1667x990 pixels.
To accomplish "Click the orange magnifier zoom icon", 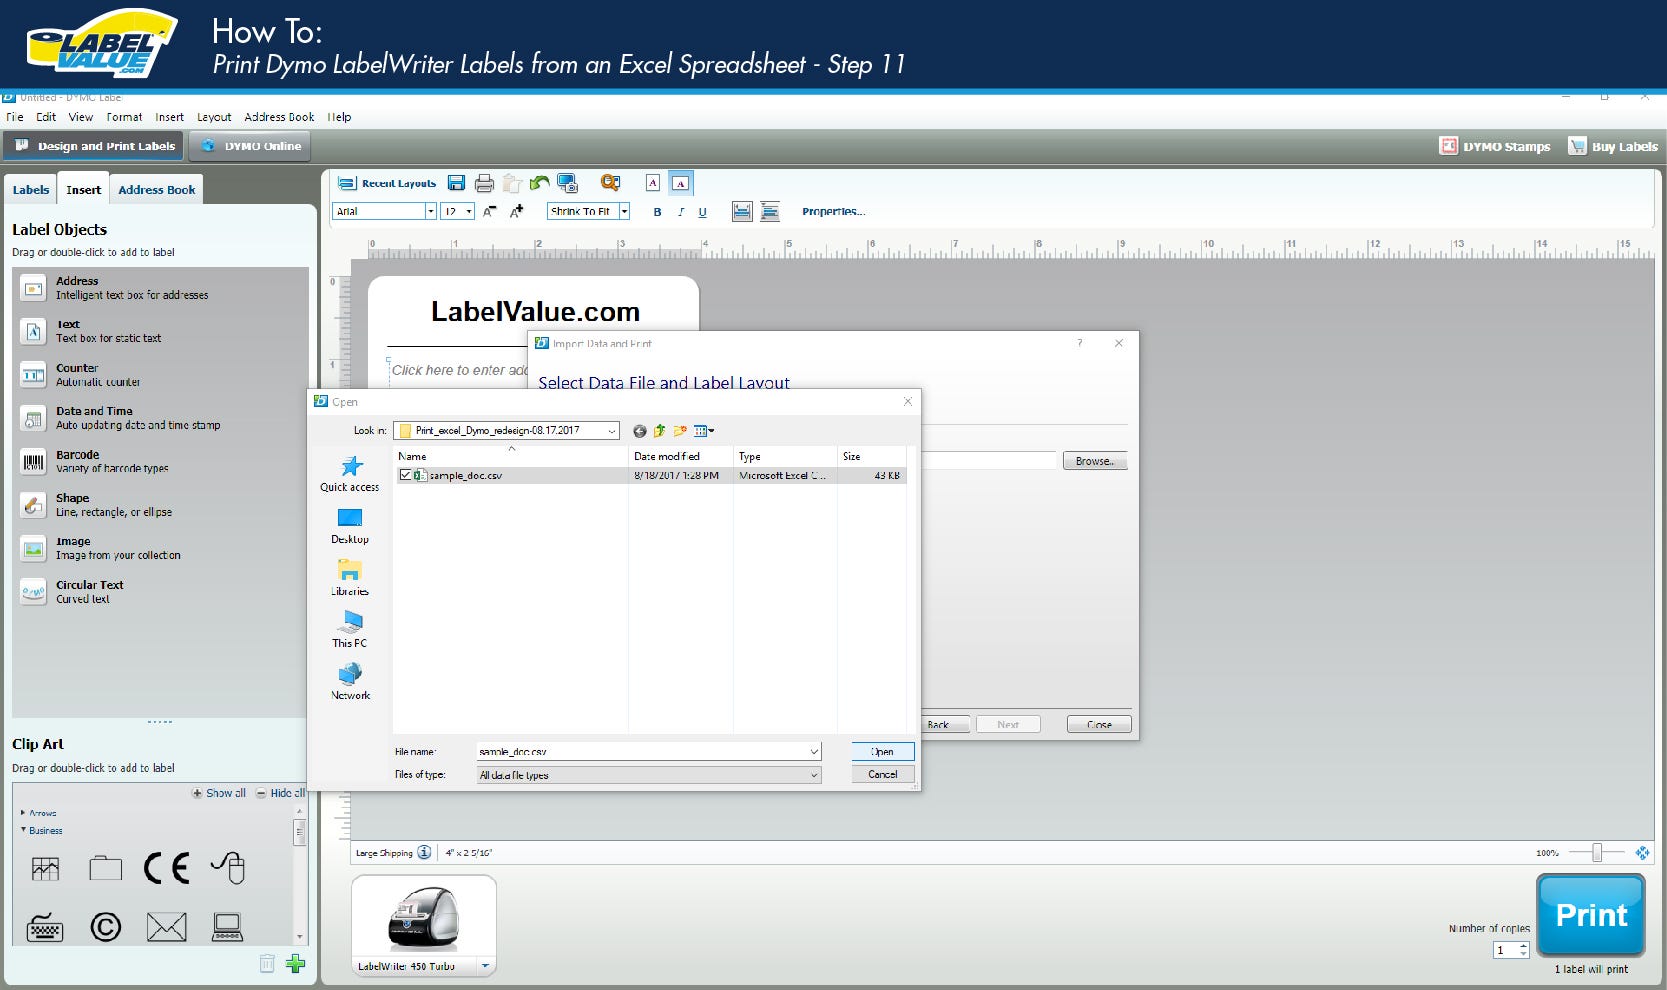I will [x=609, y=182].
